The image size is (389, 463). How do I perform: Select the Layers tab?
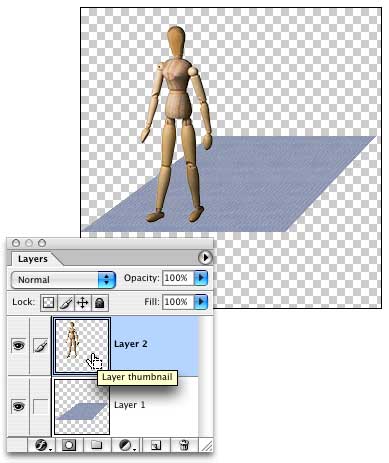pyautogui.click(x=33, y=259)
